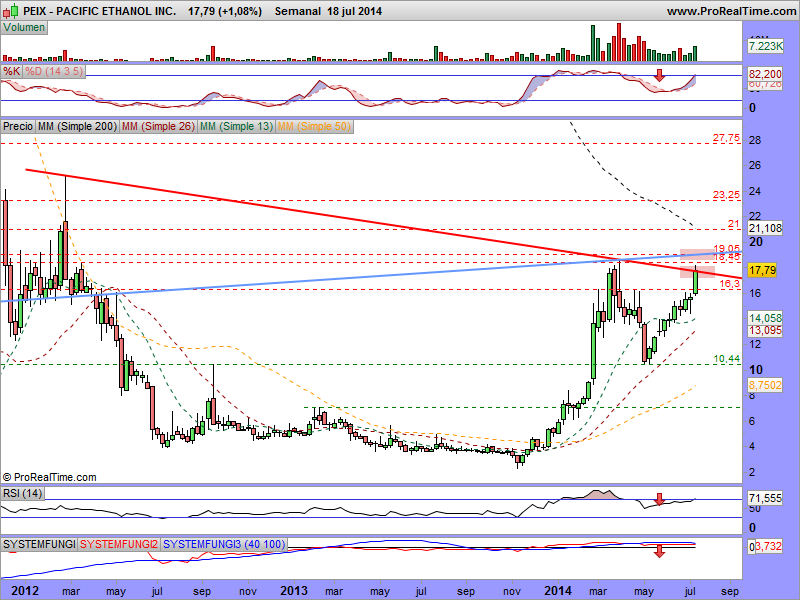800x600 pixels.
Task: Select the %D (14 3 5) label
Action: 54,71
